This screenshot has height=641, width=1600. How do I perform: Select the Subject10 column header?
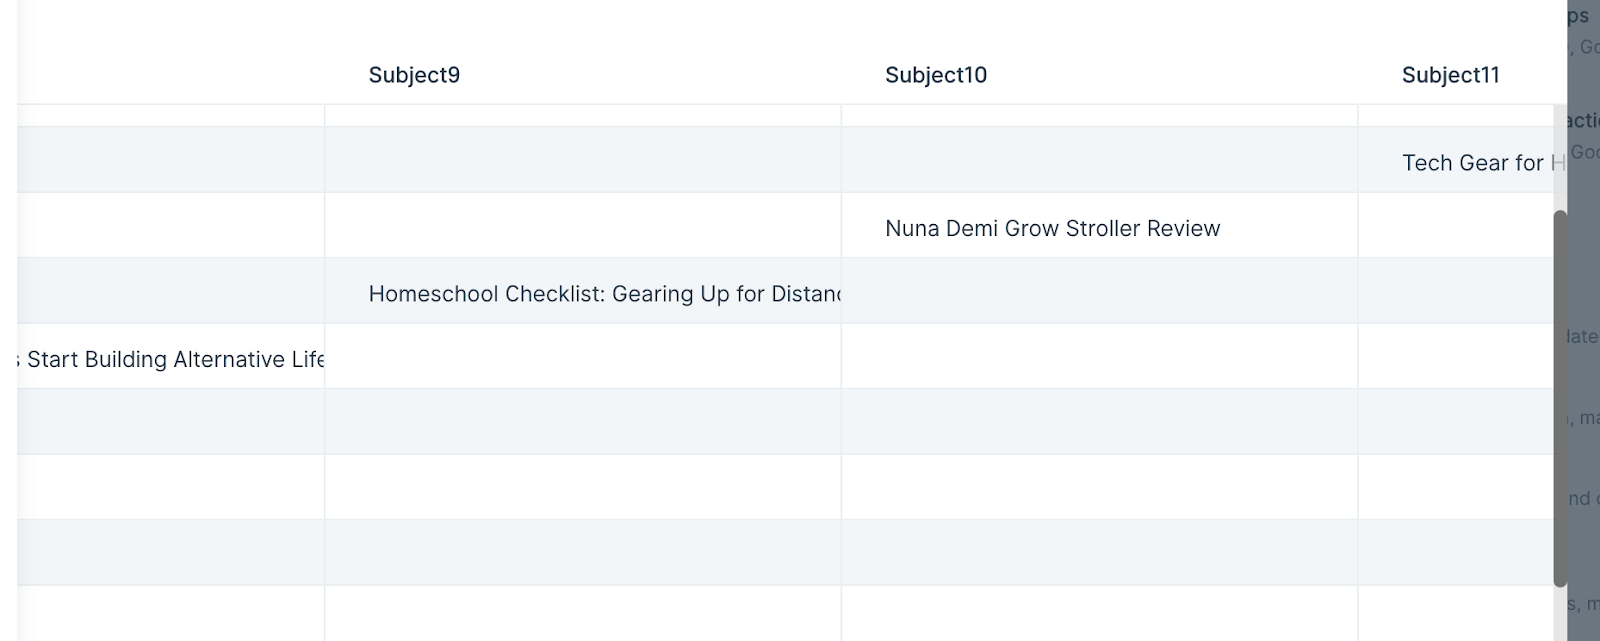(1099, 75)
